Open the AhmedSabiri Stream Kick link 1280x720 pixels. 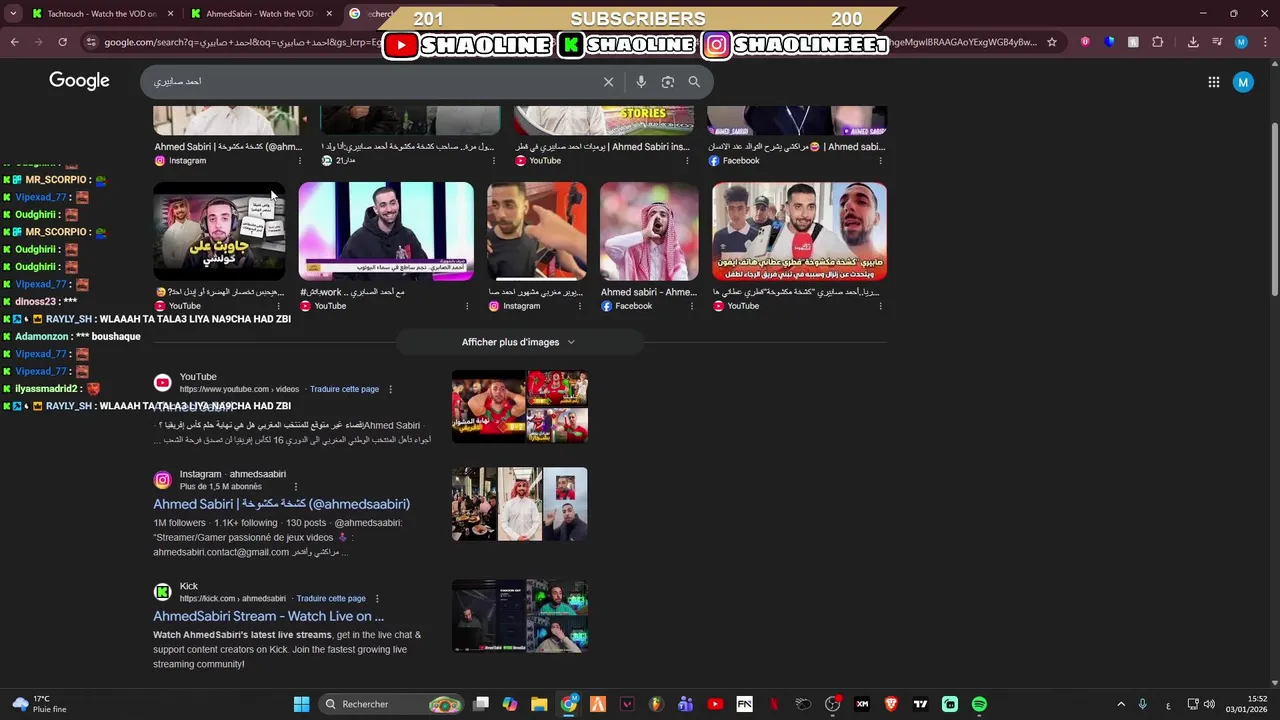(268, 616)
